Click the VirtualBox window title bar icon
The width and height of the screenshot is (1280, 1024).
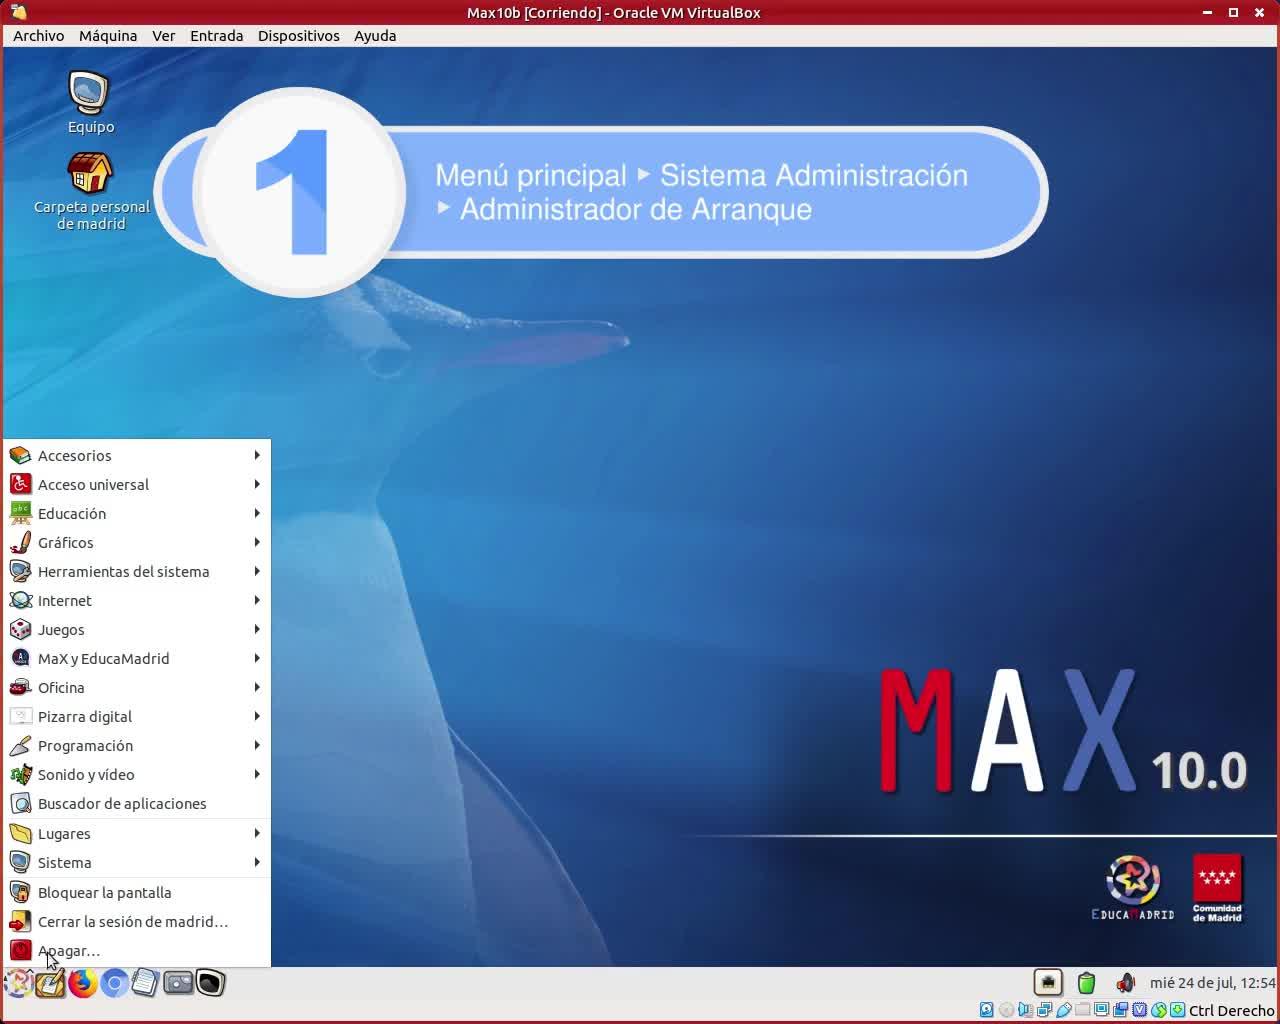[18, 12]
